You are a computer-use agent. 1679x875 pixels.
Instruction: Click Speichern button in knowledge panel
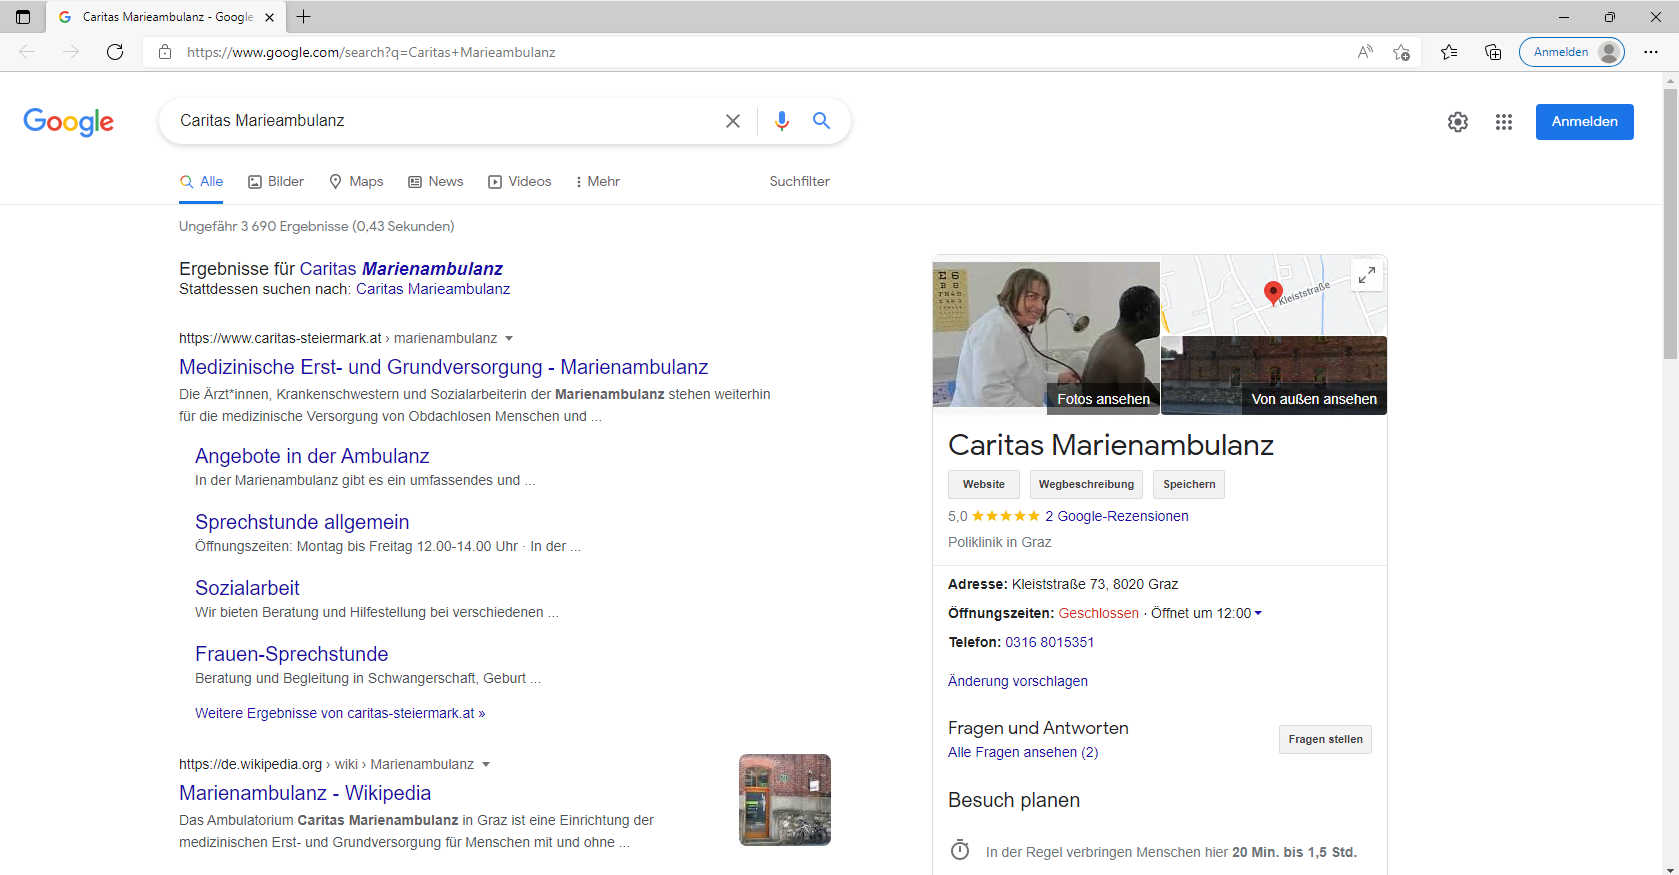coord(1189,484)
